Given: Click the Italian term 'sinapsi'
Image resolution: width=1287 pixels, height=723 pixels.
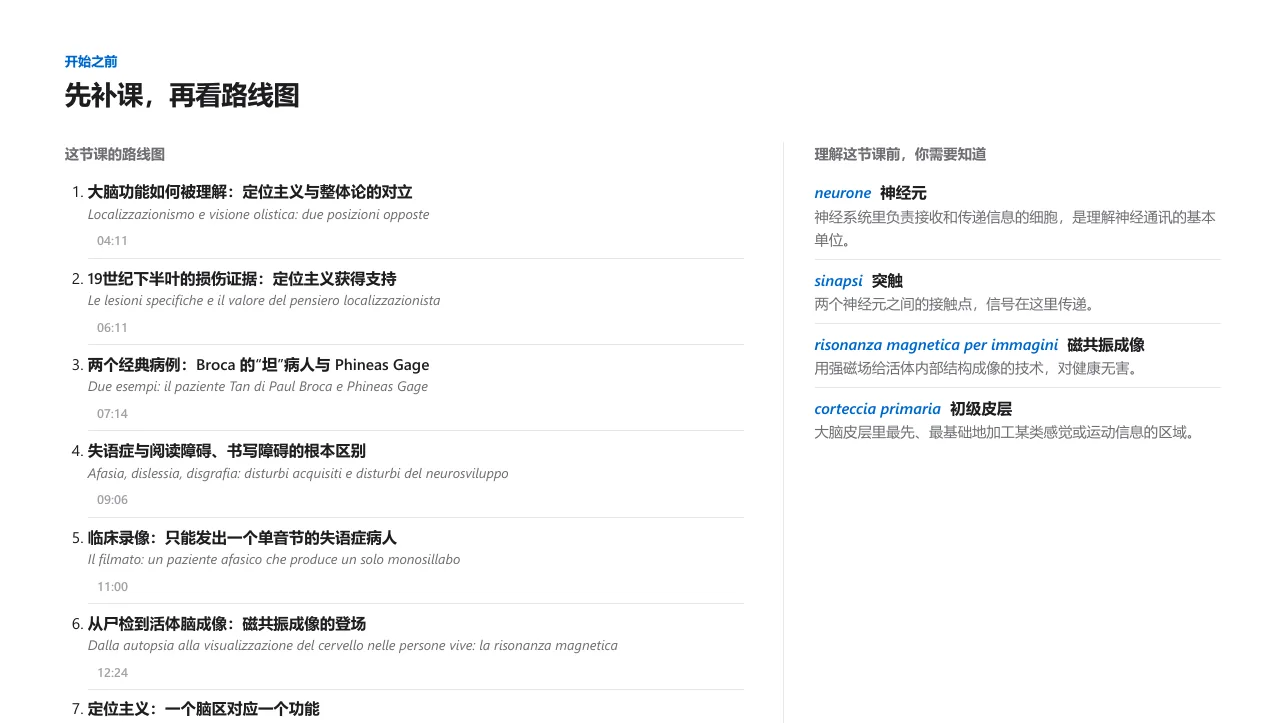Looking at the screenshot, I should tap(838, 281).
